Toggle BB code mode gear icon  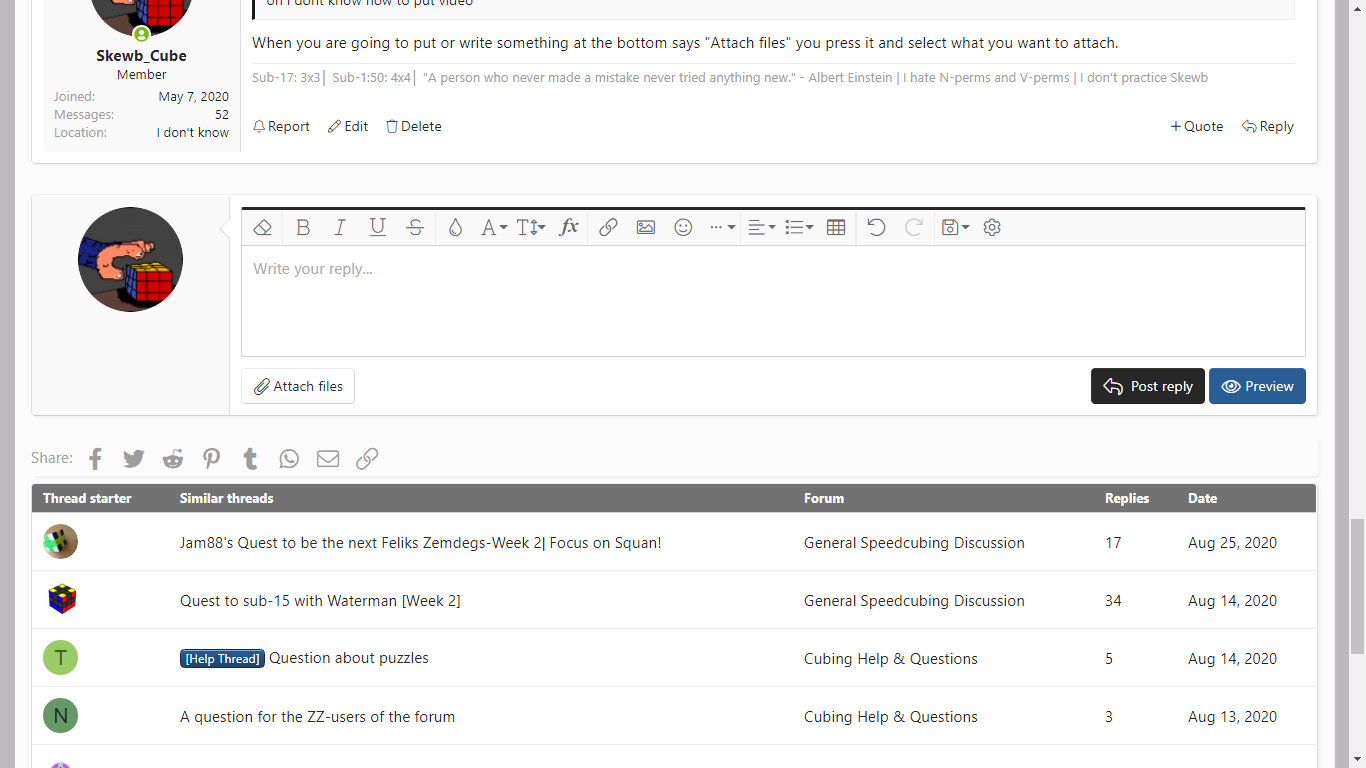[992, 227]
